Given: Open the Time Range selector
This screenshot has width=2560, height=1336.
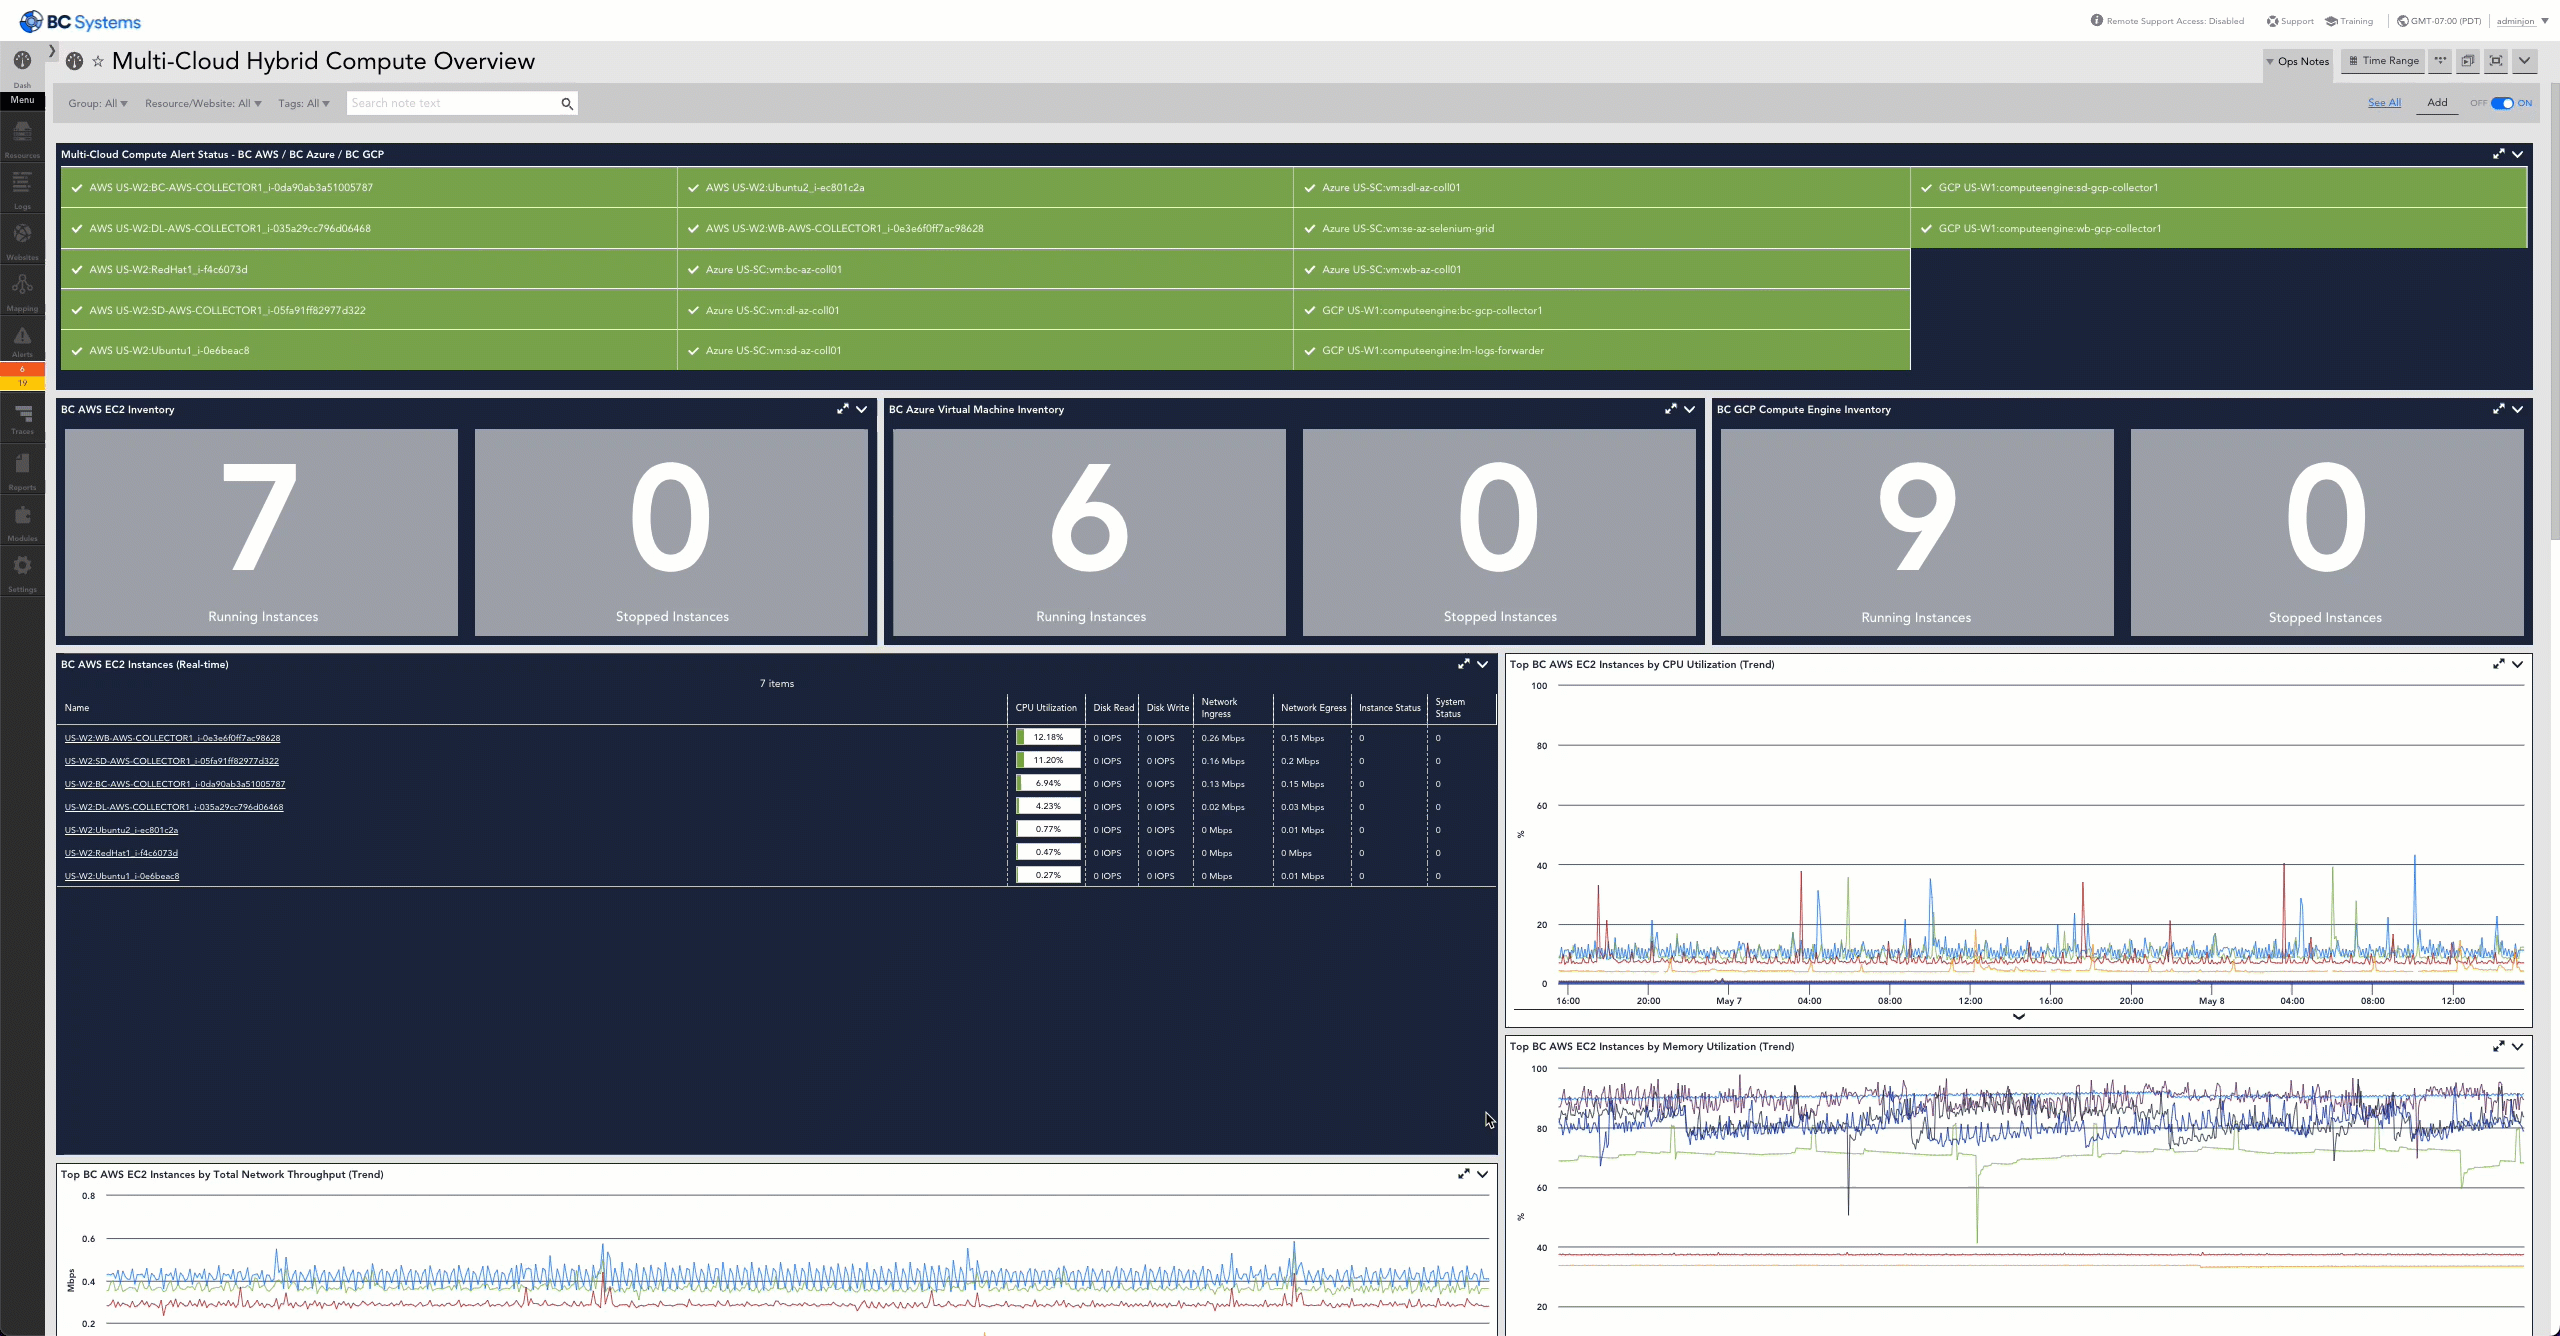Looking at the screenshot, I should click(x=2384, y=61).
